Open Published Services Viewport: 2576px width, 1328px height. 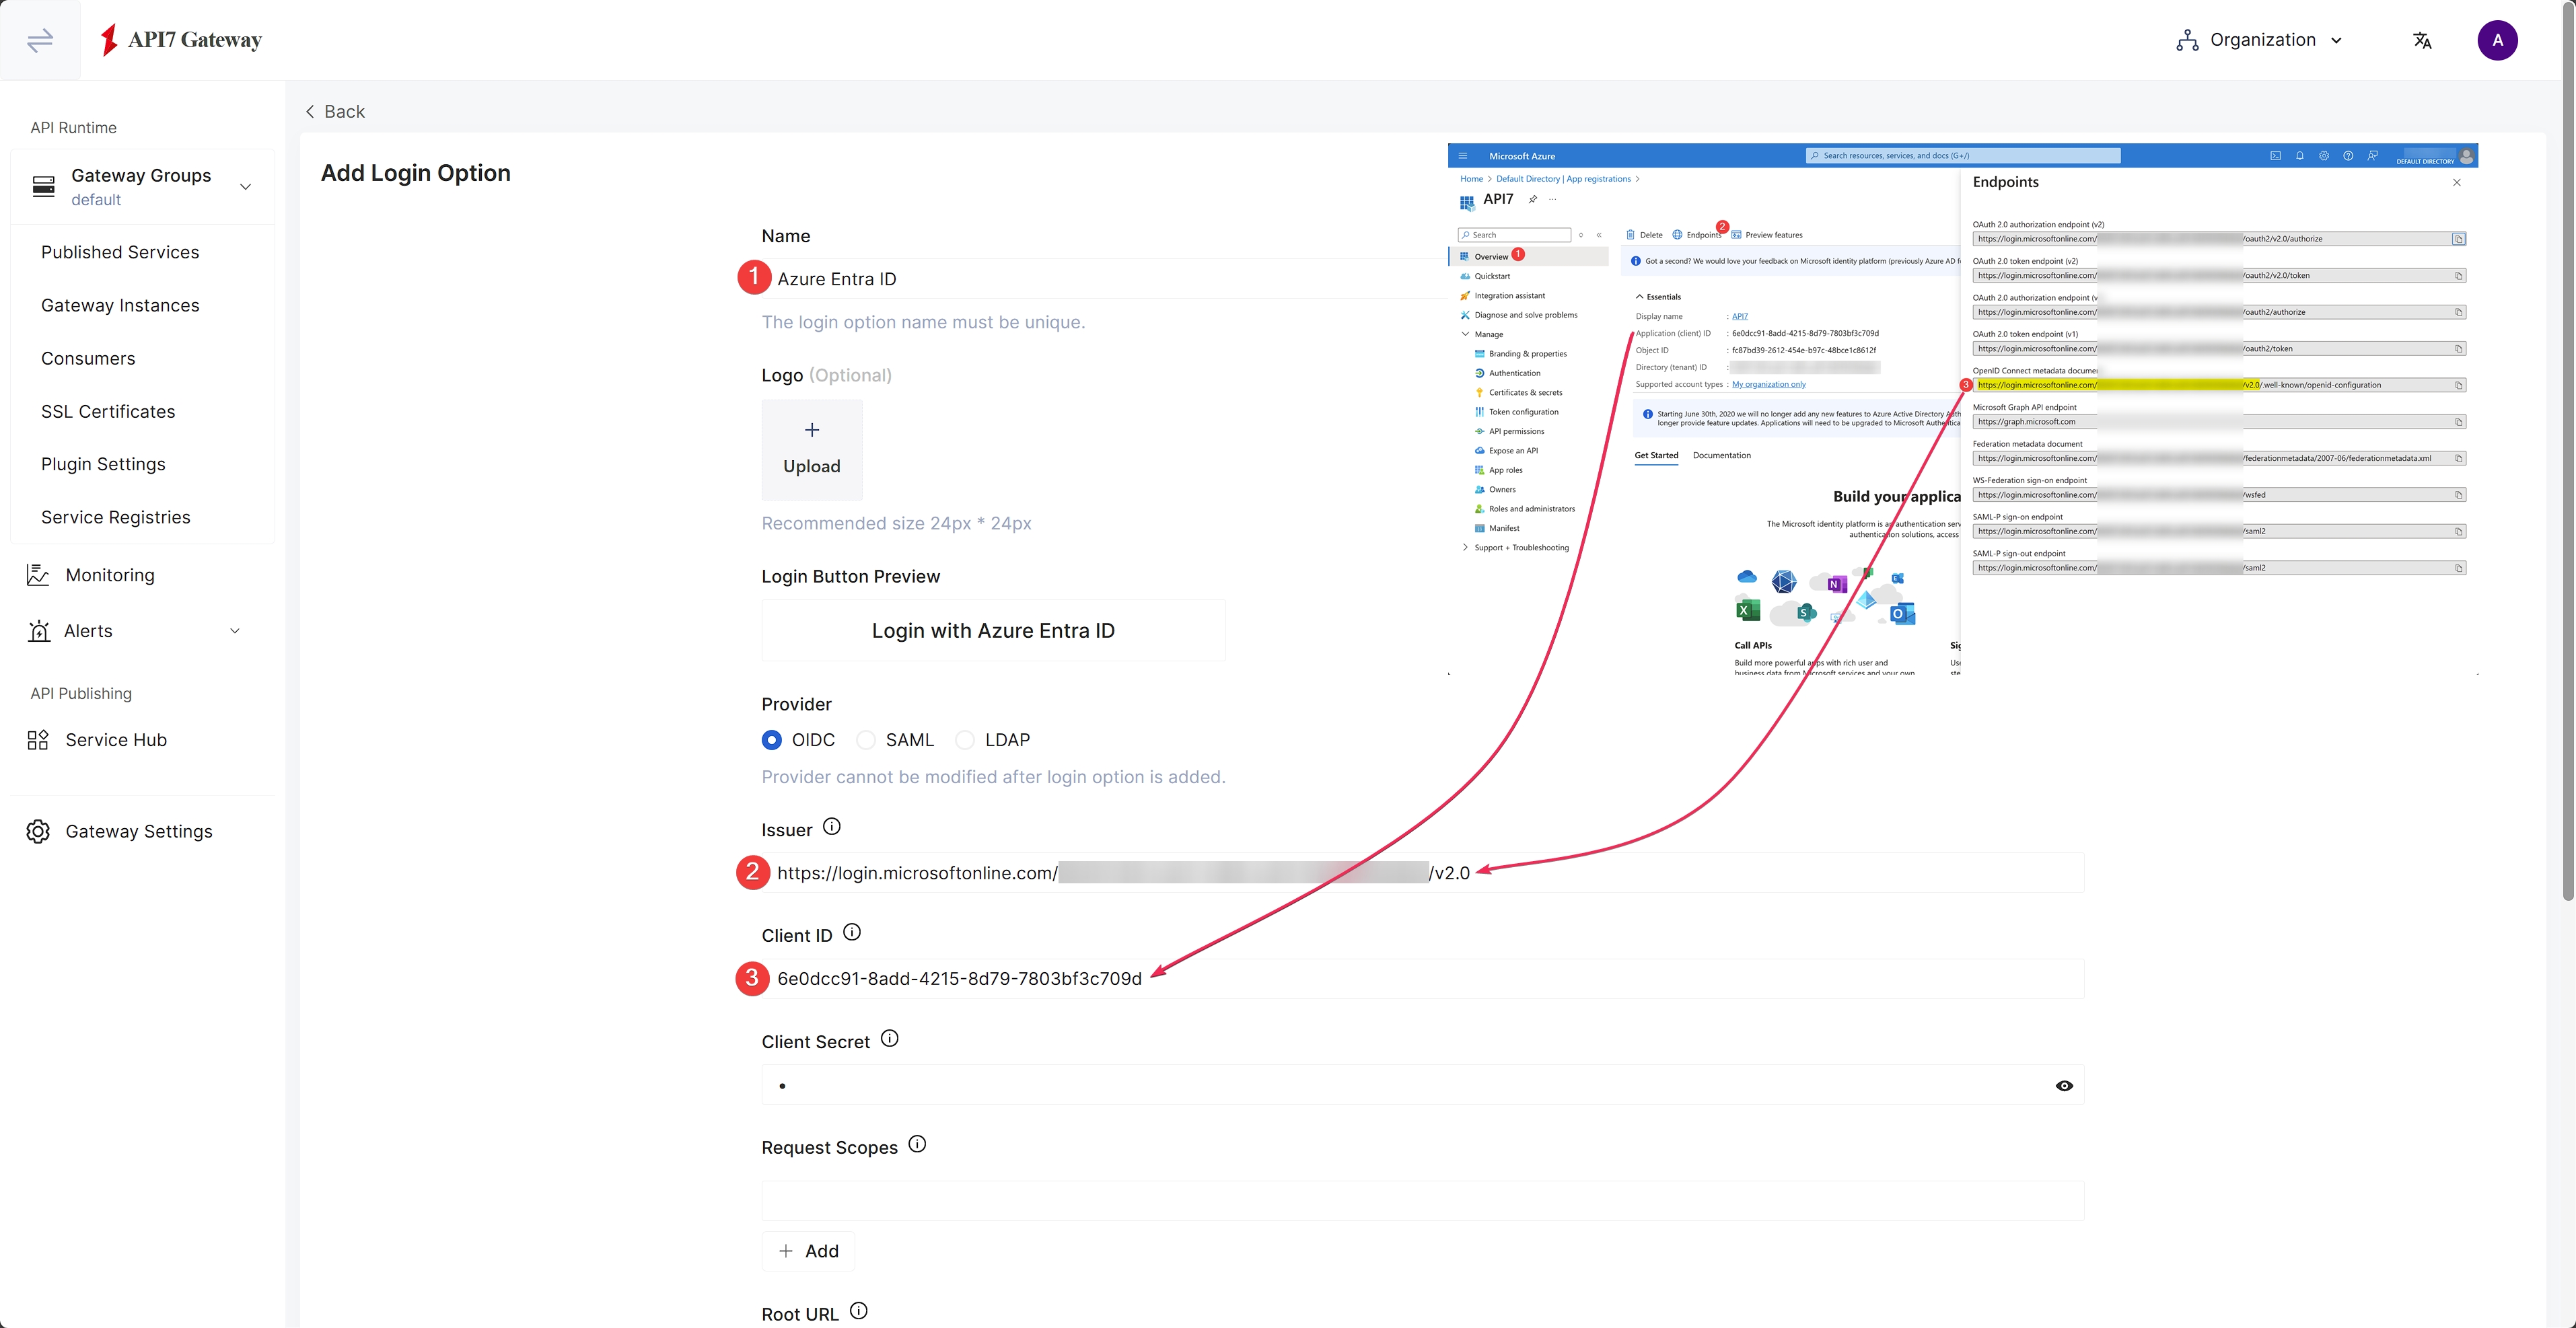120,252
